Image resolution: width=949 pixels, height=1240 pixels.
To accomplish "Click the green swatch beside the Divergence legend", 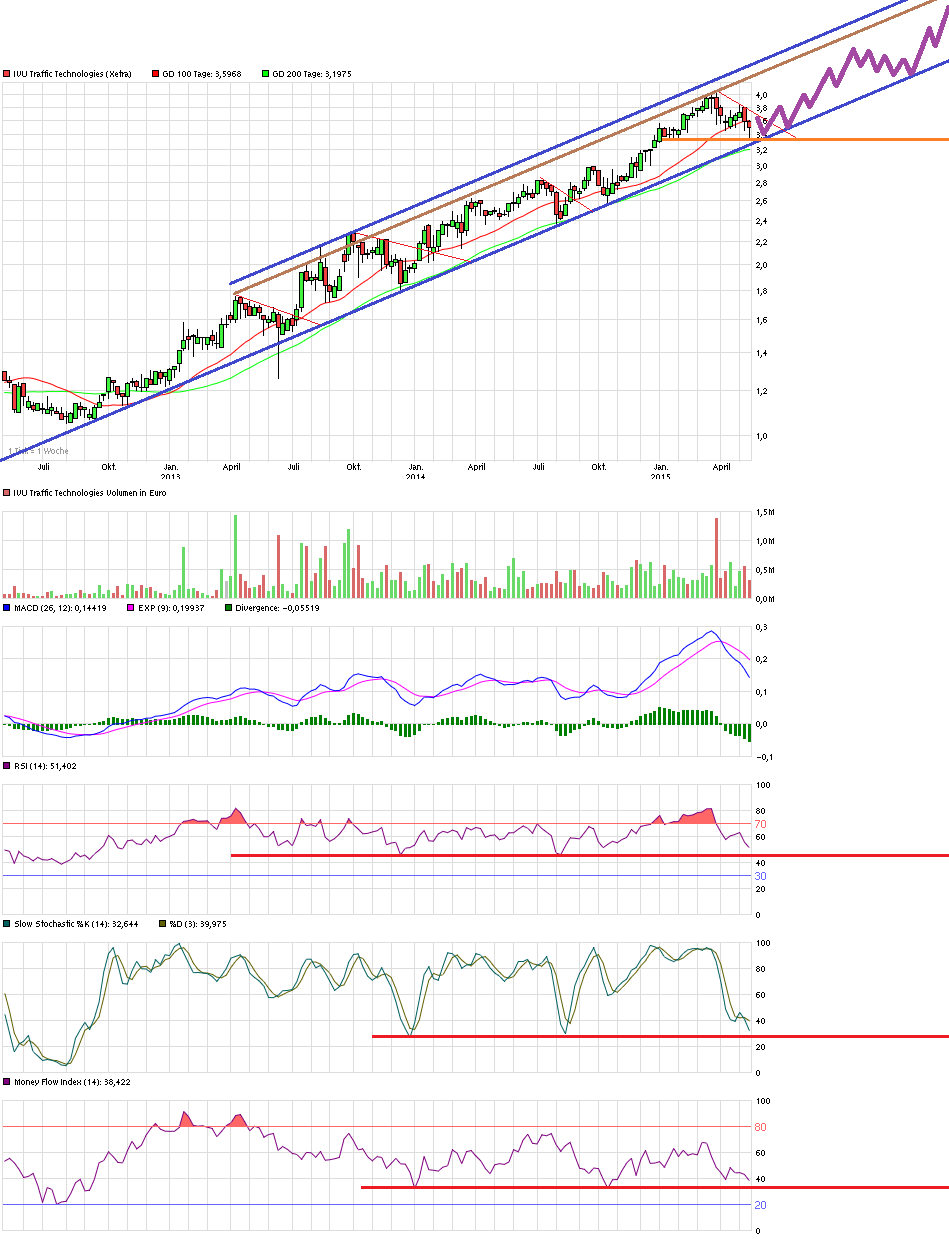I will pos(229,607).
